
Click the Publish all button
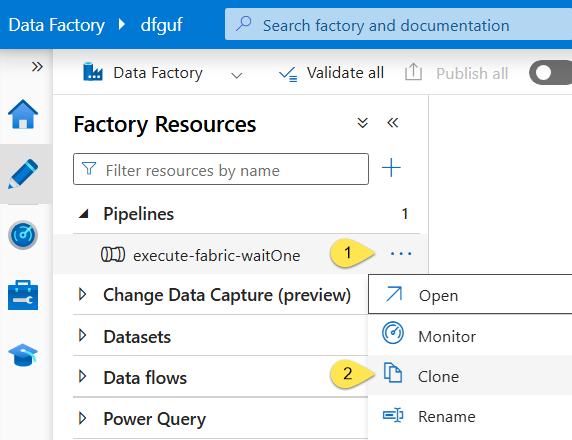pyautogui.click(x=456, y=73)
